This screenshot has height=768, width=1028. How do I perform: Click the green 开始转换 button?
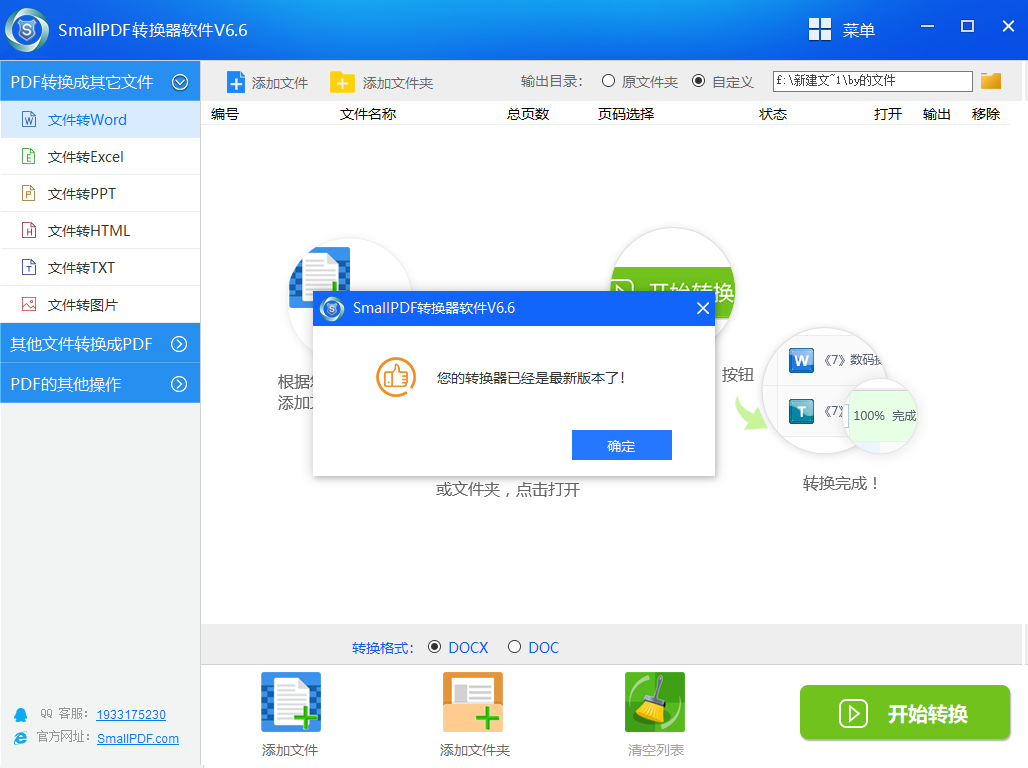click(x=905, y=712)
